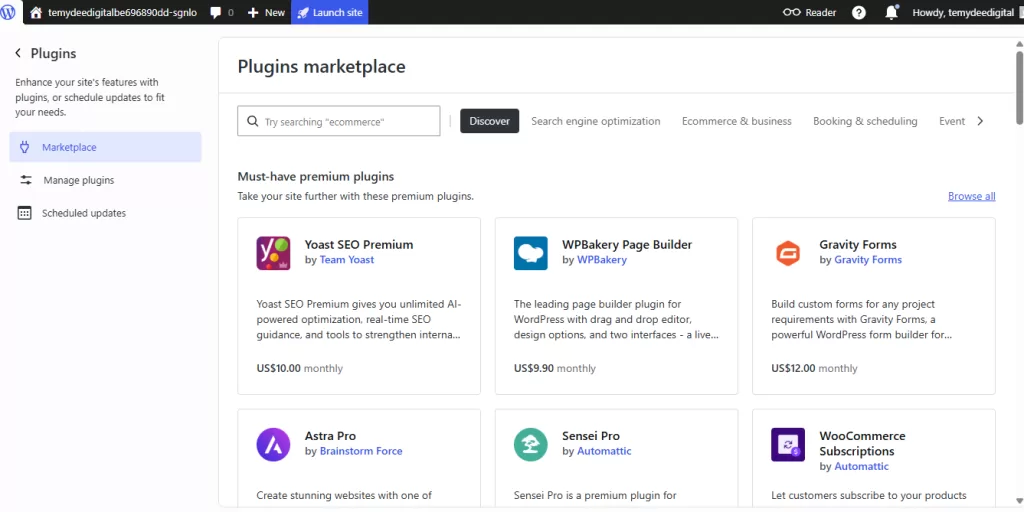Click Browse all link

(972, 196)
